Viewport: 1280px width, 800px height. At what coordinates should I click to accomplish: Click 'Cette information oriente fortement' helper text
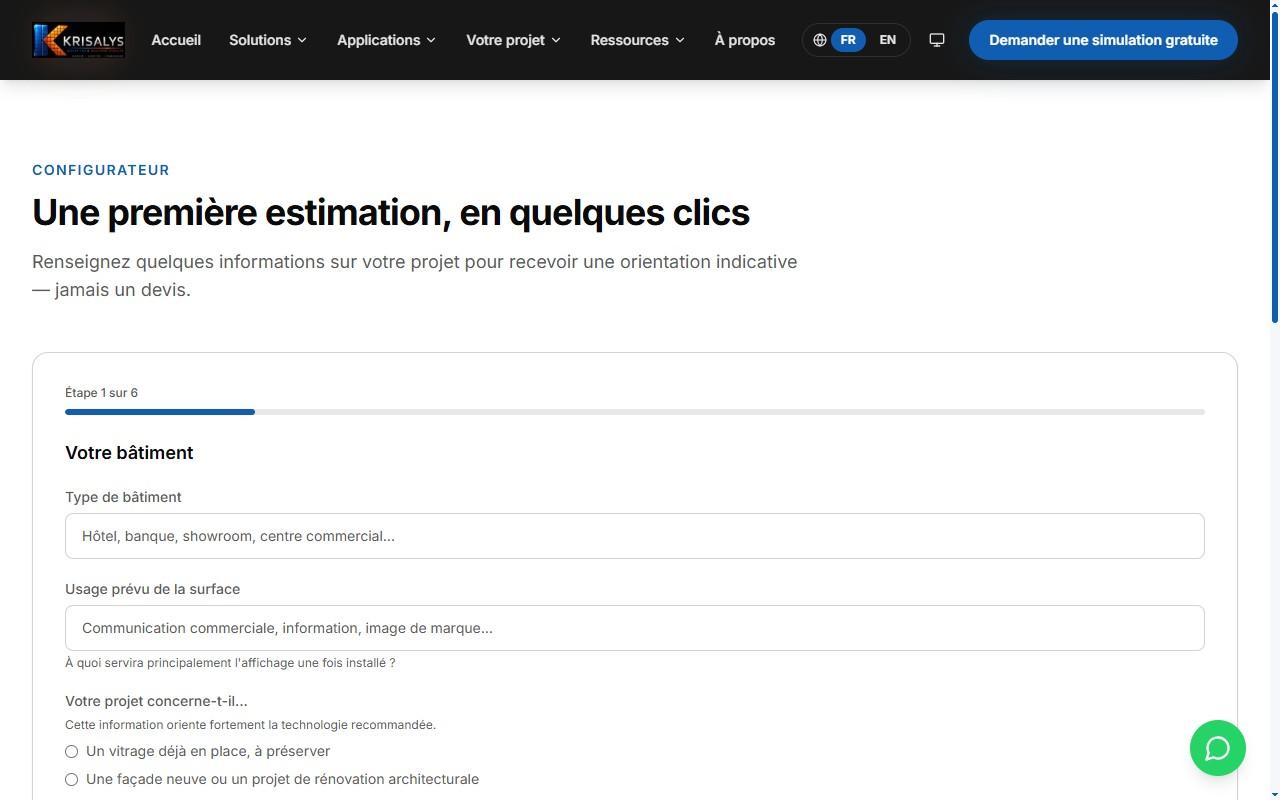tap(250, 725)
